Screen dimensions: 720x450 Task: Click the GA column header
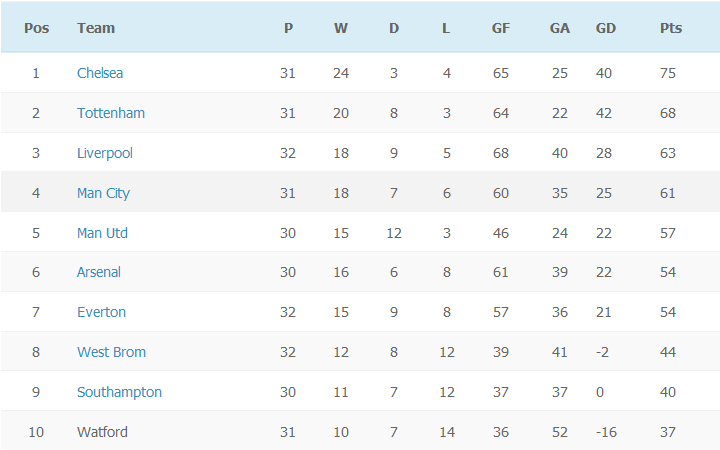(x=560, y=28)
